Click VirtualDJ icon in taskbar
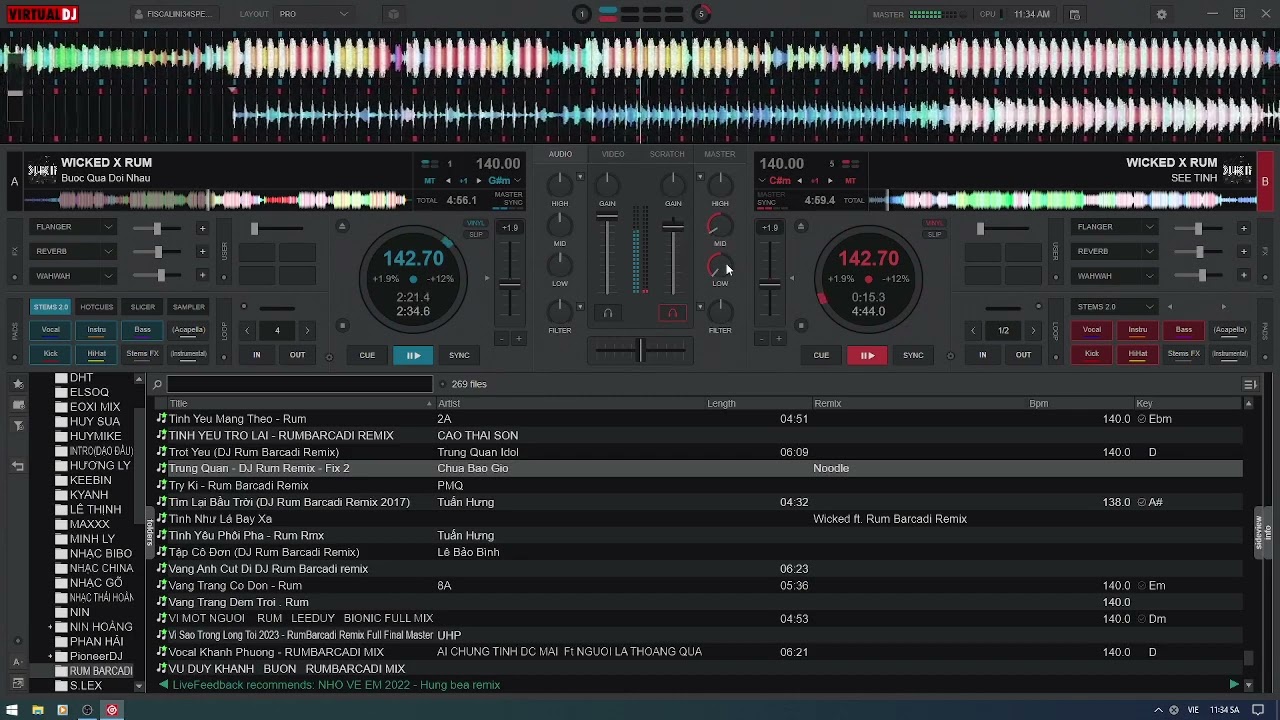 [x=112, y=710]
